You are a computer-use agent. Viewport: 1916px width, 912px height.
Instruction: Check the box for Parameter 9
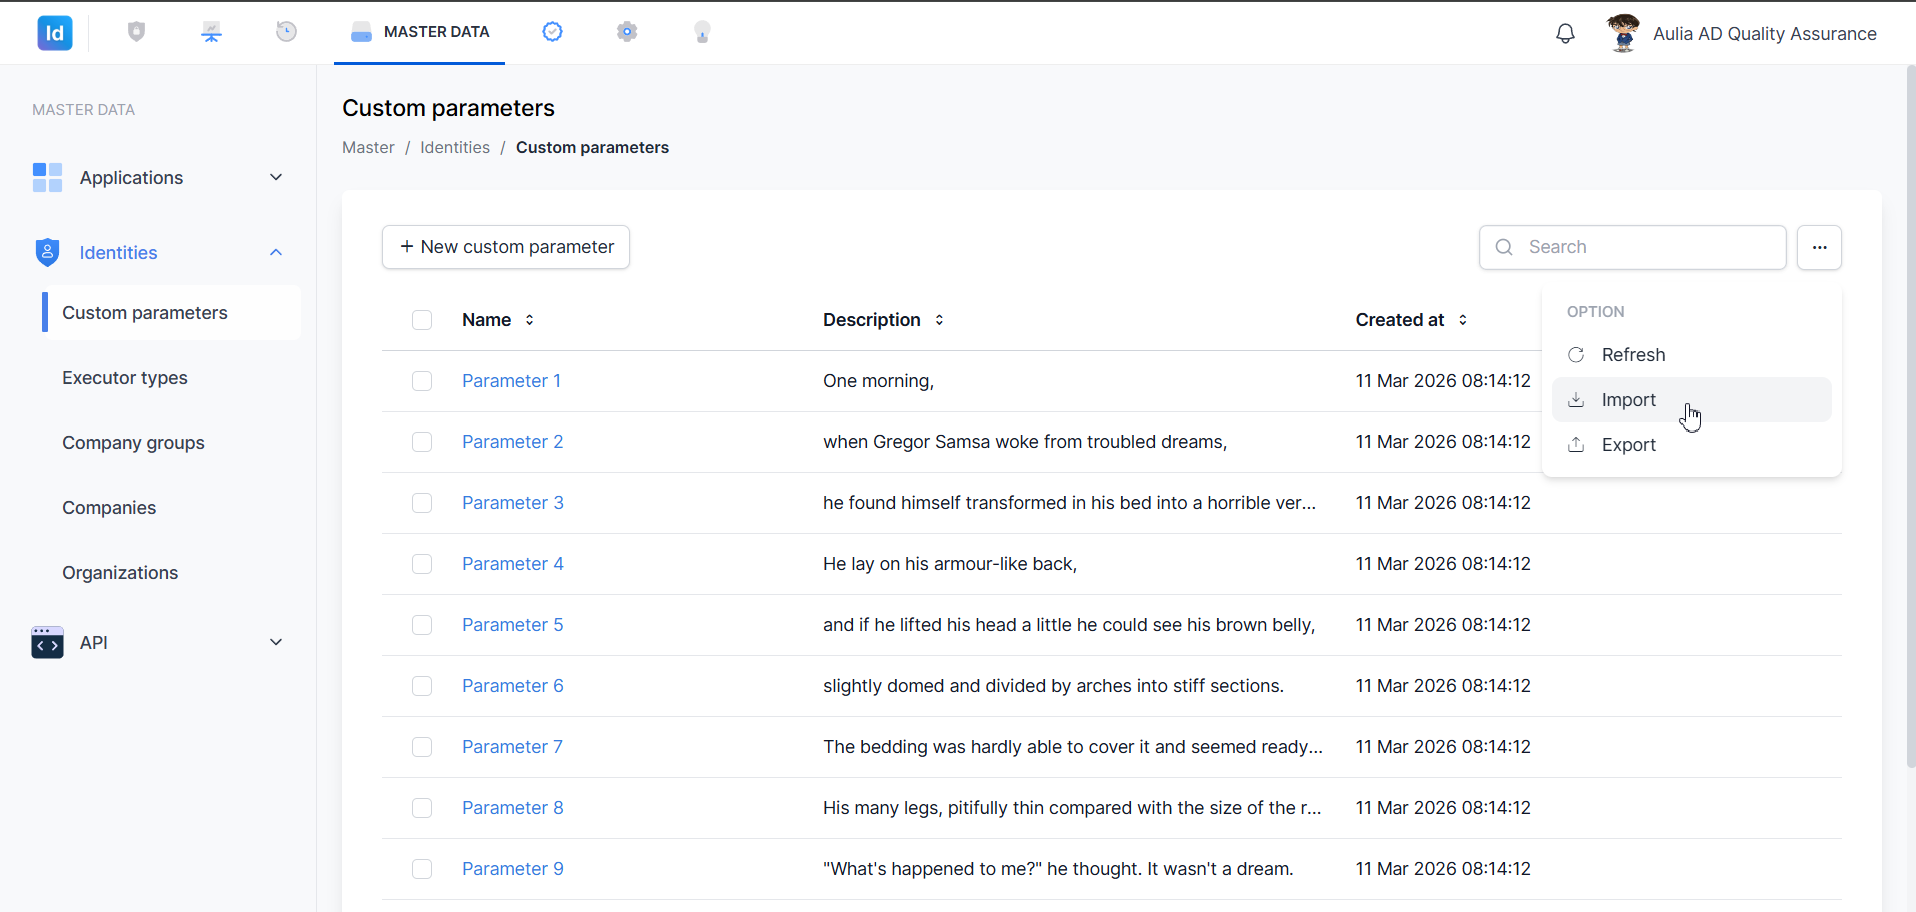pyautogui.click(x=422, y=869)
